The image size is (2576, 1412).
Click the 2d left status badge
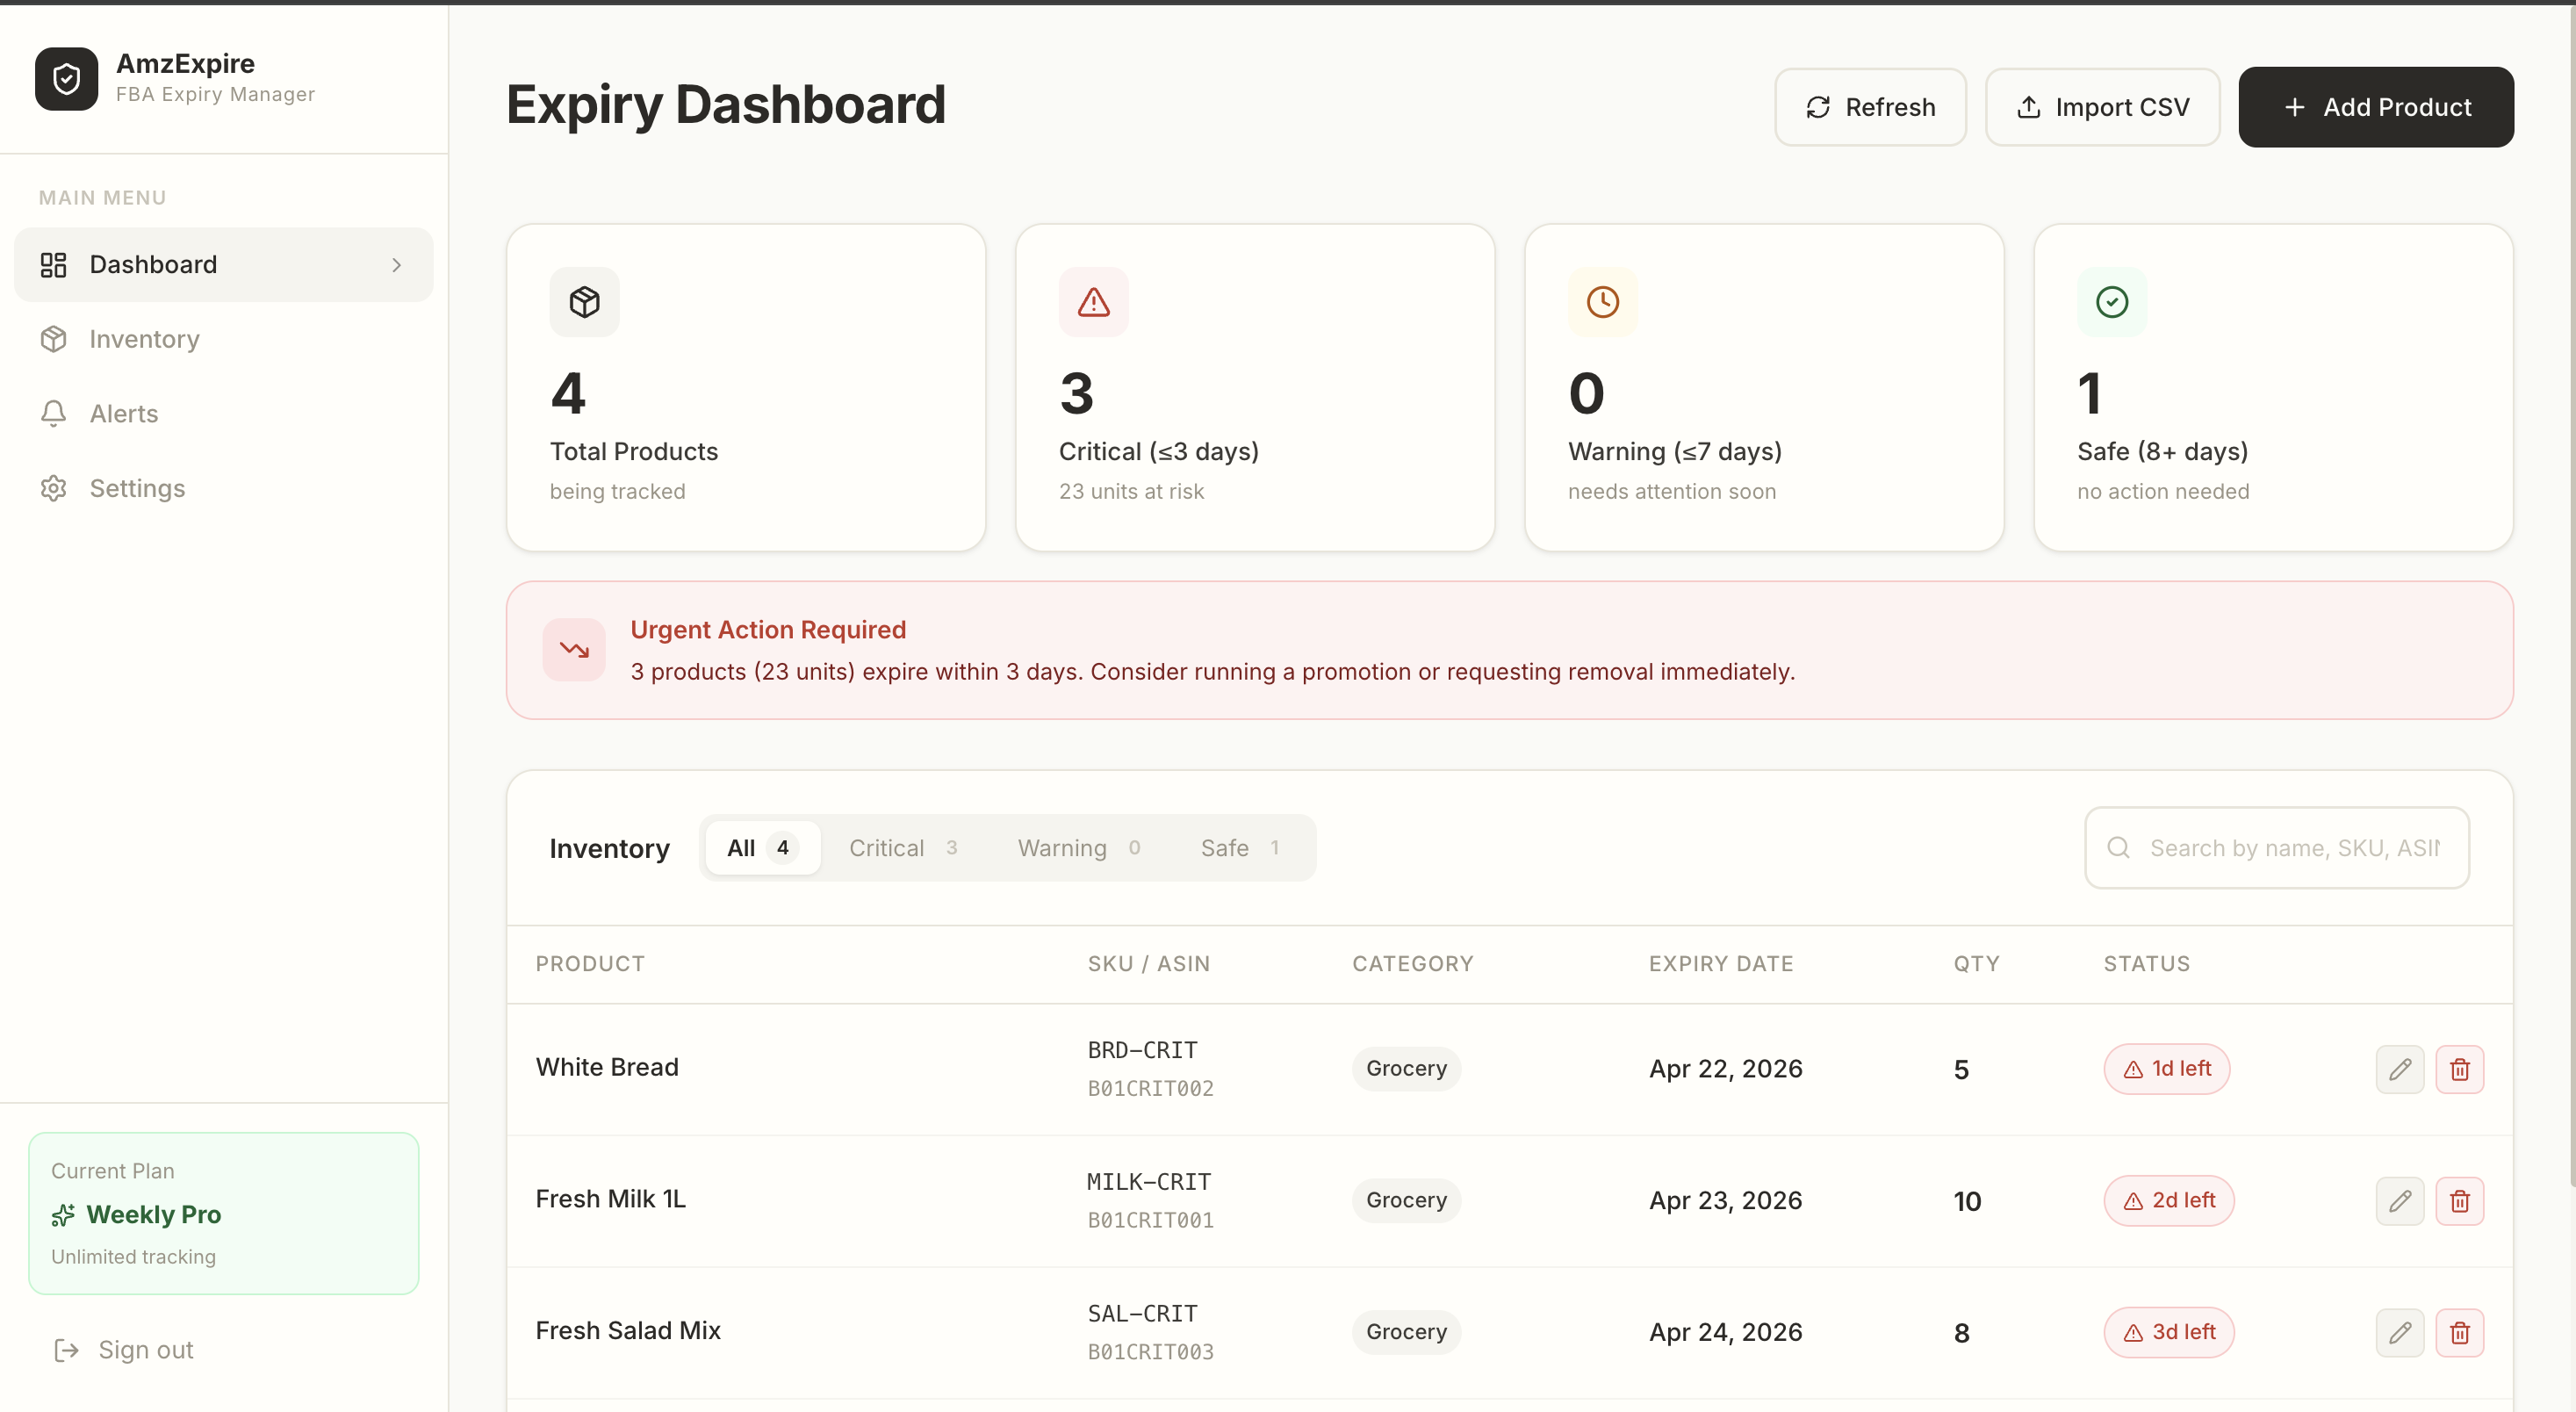[x=2169, y=1201]
